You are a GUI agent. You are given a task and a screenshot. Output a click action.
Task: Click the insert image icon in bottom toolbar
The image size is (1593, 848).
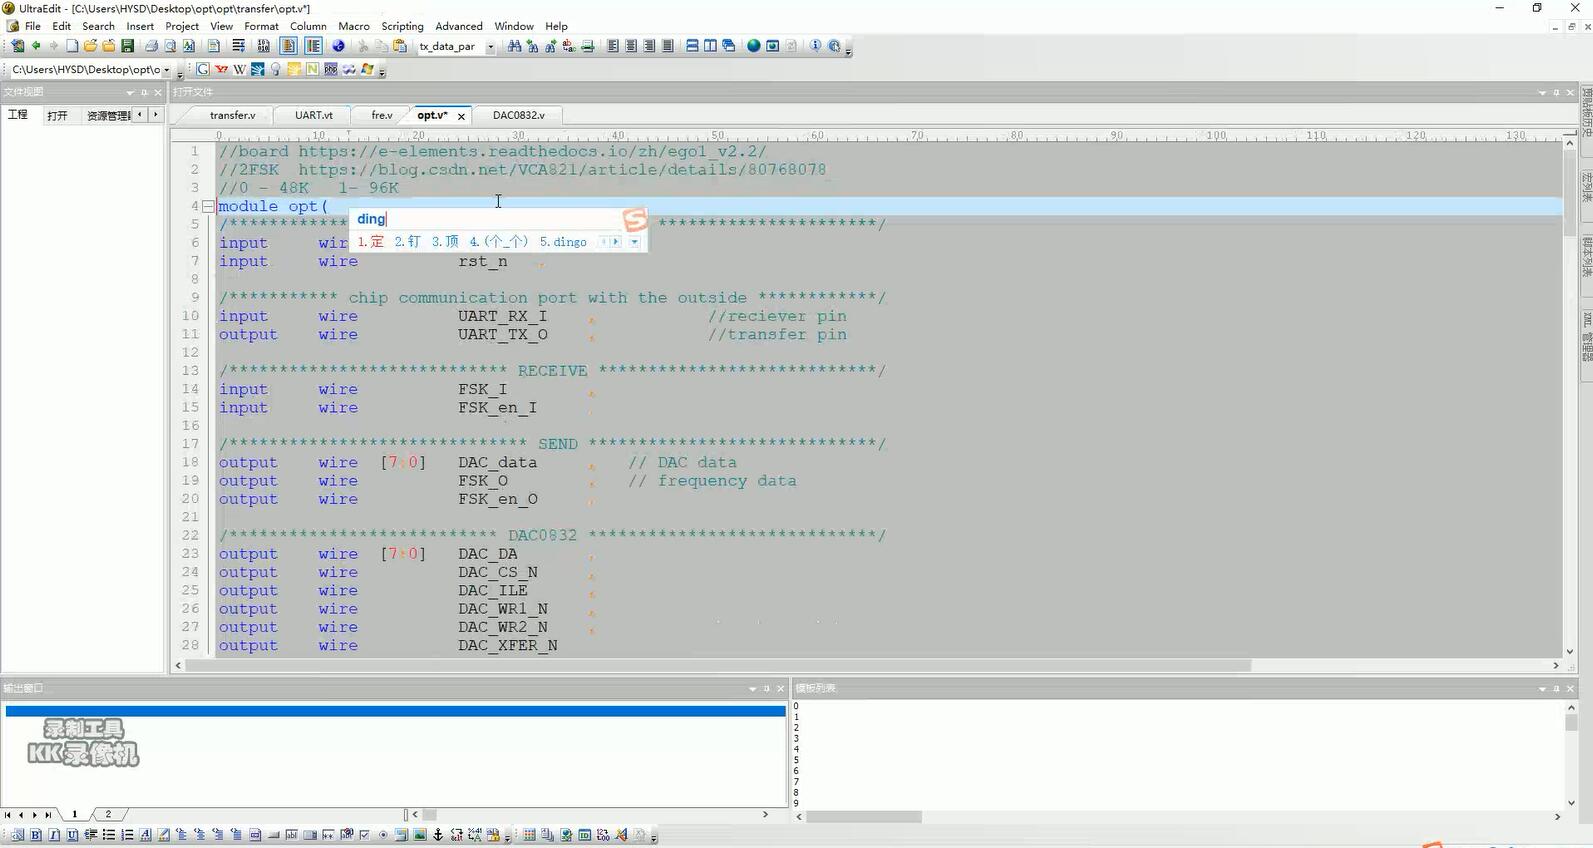coord(420,835)
